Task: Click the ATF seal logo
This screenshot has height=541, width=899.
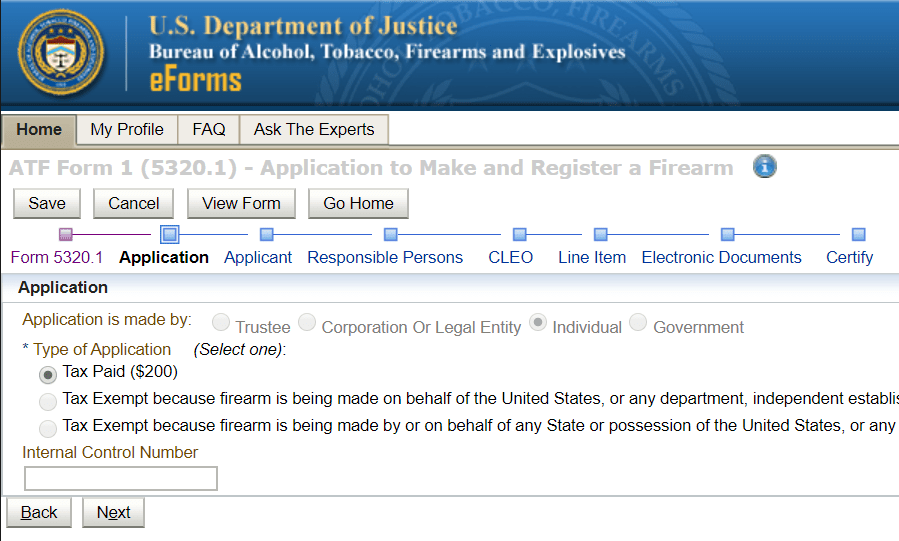Action: pyautogui.click(x=61, y=53)
